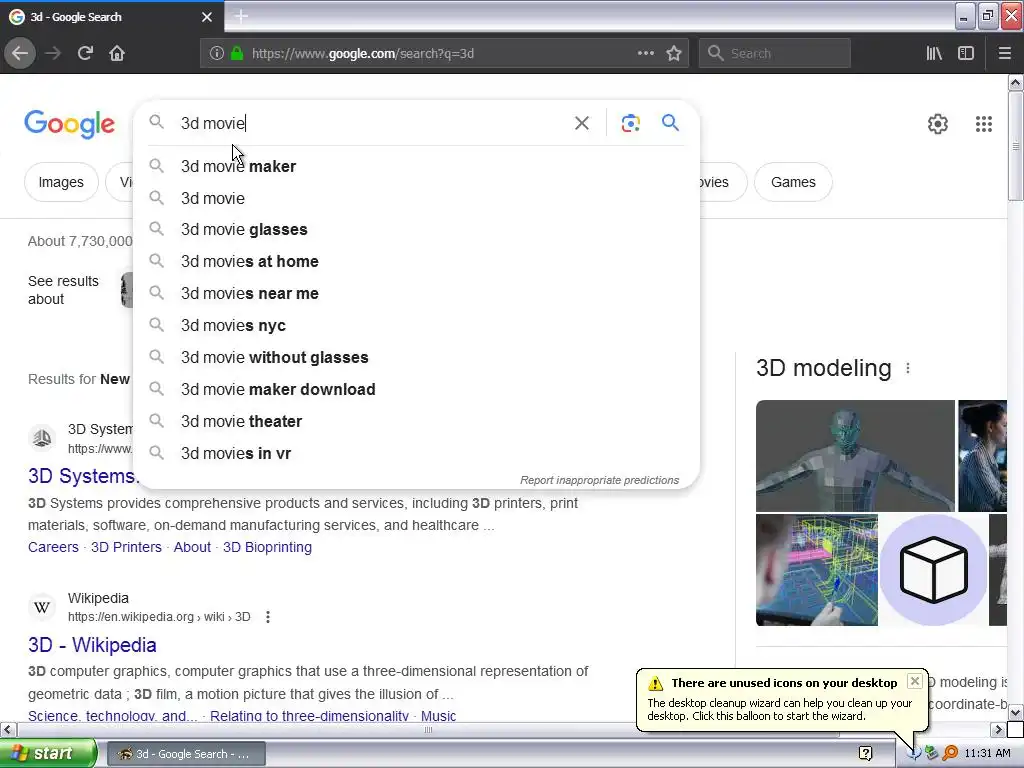Click the Firefox taskbar window button

coord(185,754)
